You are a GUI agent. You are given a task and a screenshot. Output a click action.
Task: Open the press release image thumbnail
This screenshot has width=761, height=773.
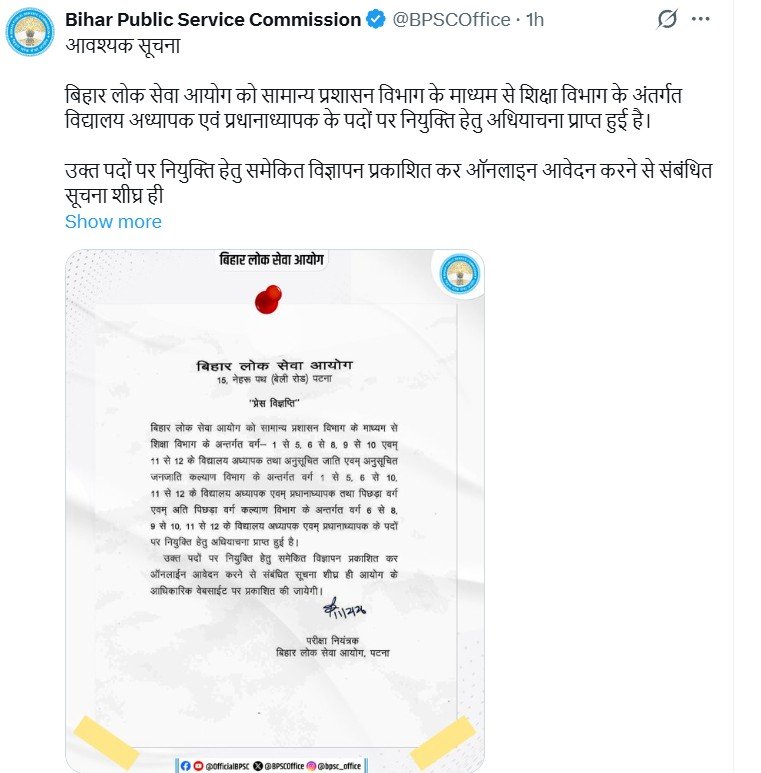275,511
